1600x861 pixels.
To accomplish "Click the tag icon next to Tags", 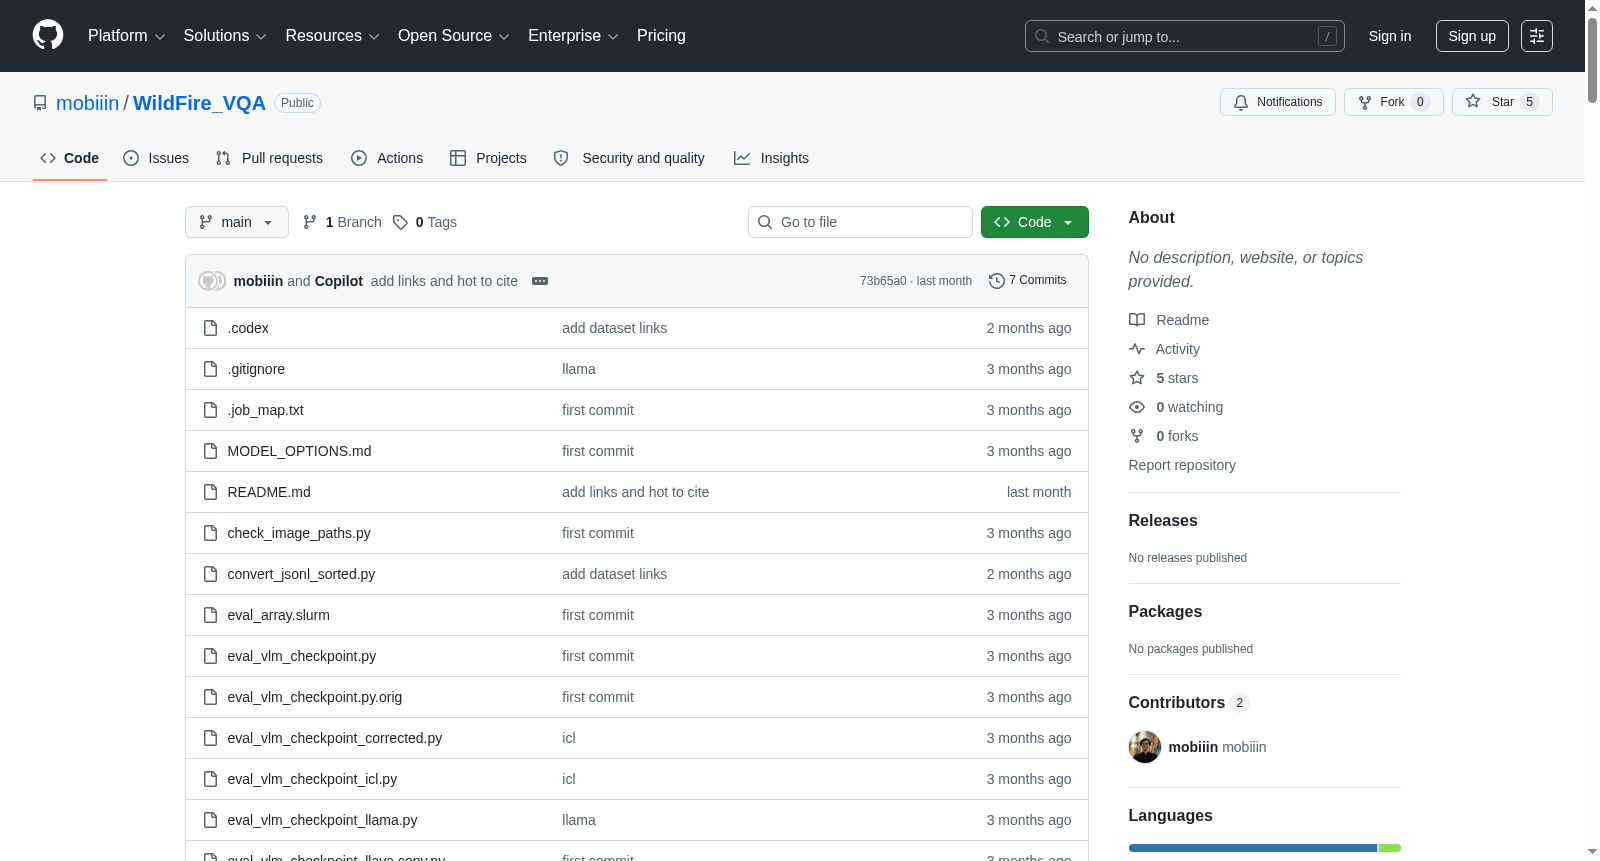I will [x=400, y=222].
